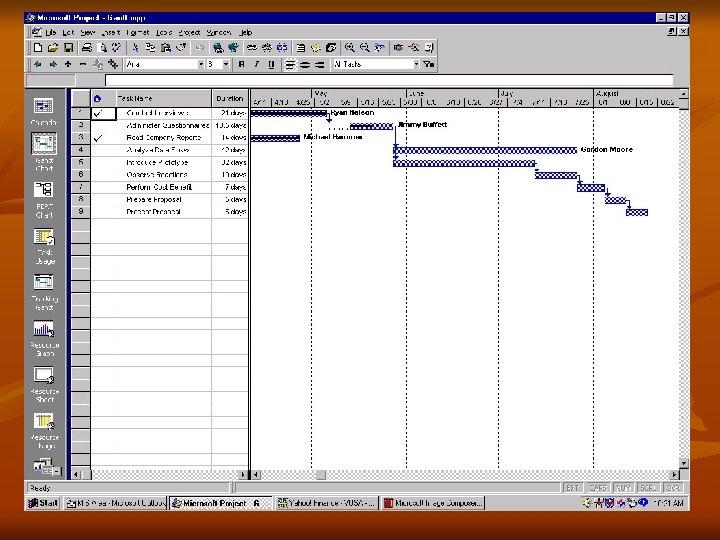Click the Windows Start button
The image size is (720, 540).
[x=43, y=503]
